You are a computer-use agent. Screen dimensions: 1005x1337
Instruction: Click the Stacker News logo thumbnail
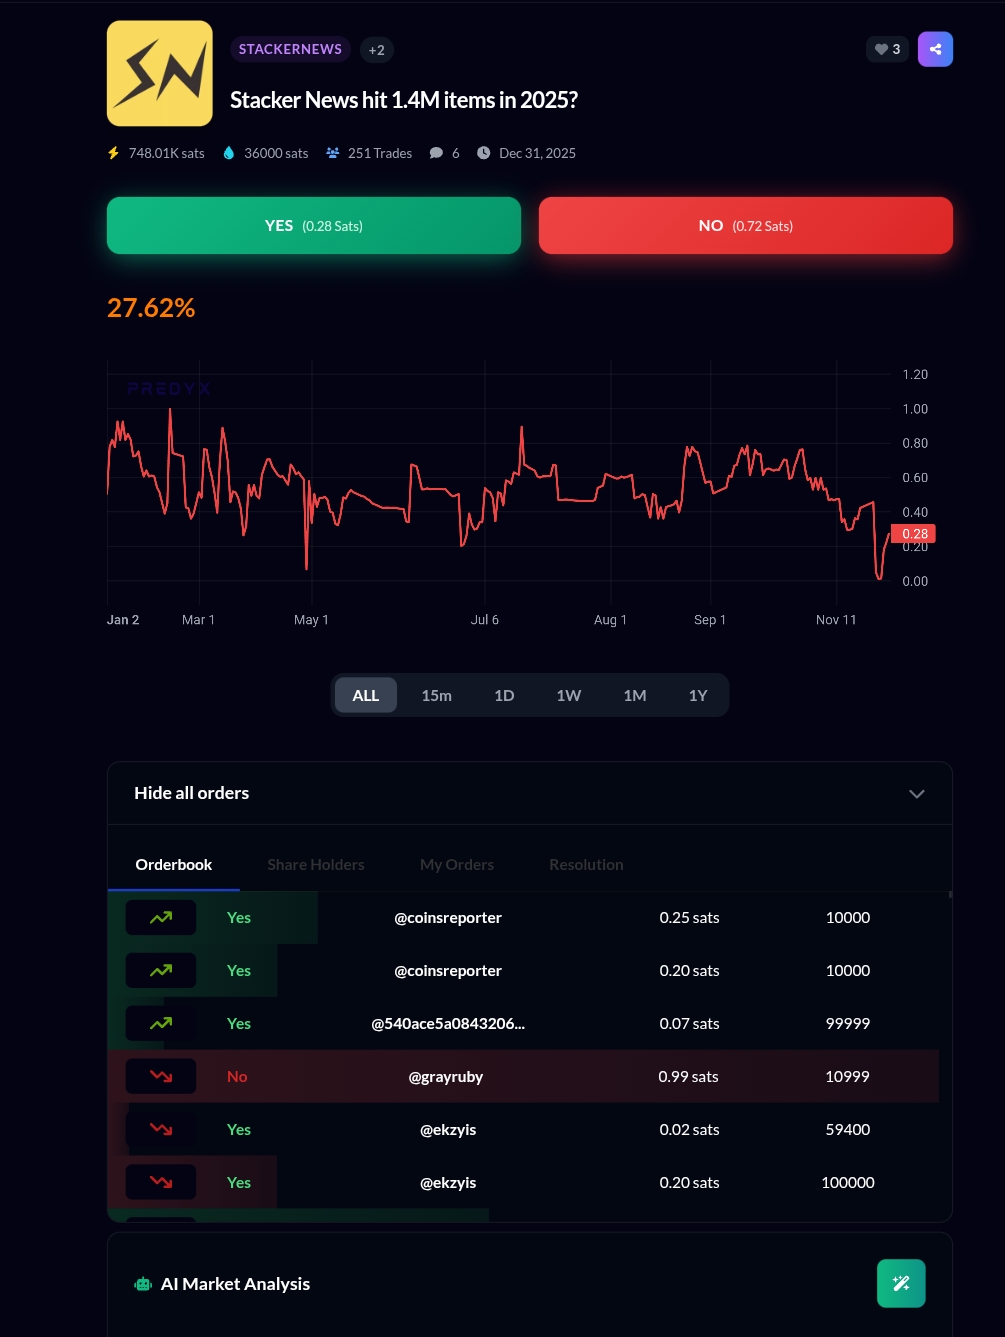click(x=160, y=74)
